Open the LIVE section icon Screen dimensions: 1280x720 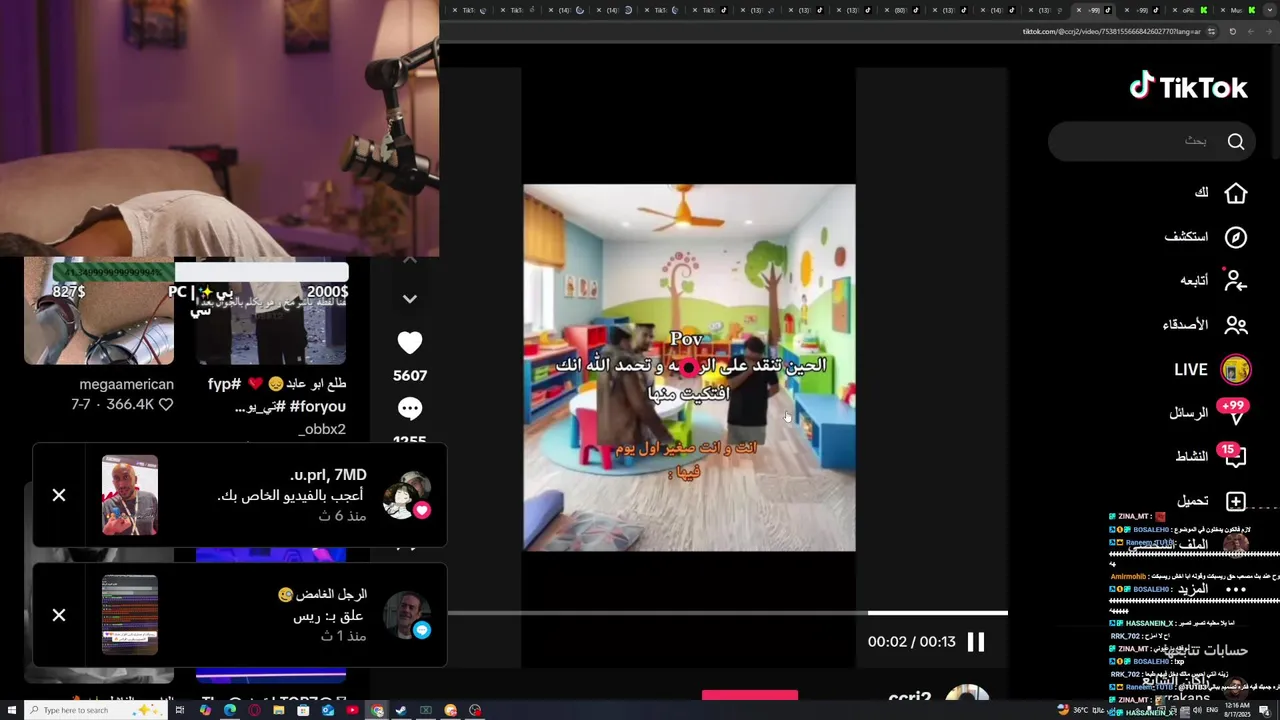tap(1236, 369)
